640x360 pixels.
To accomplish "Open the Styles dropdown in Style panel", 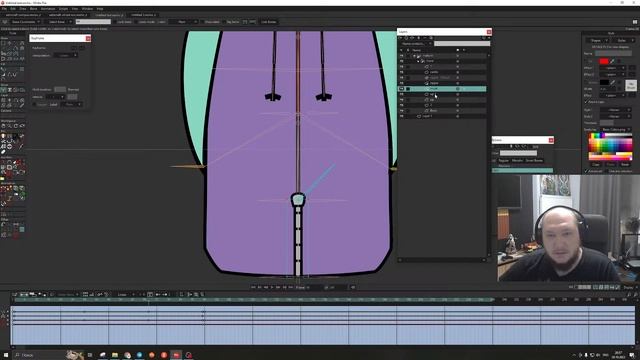I will click(623, 40).
